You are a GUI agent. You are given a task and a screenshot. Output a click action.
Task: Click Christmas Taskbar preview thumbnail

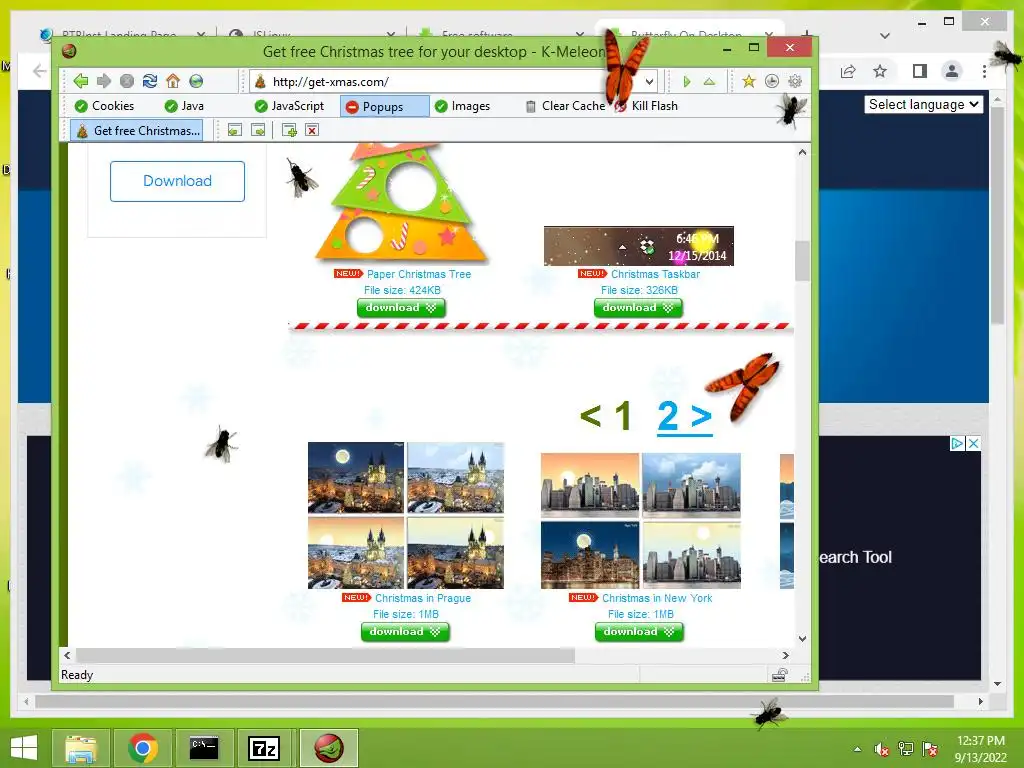pyautogui.click(x=639, y=246)
